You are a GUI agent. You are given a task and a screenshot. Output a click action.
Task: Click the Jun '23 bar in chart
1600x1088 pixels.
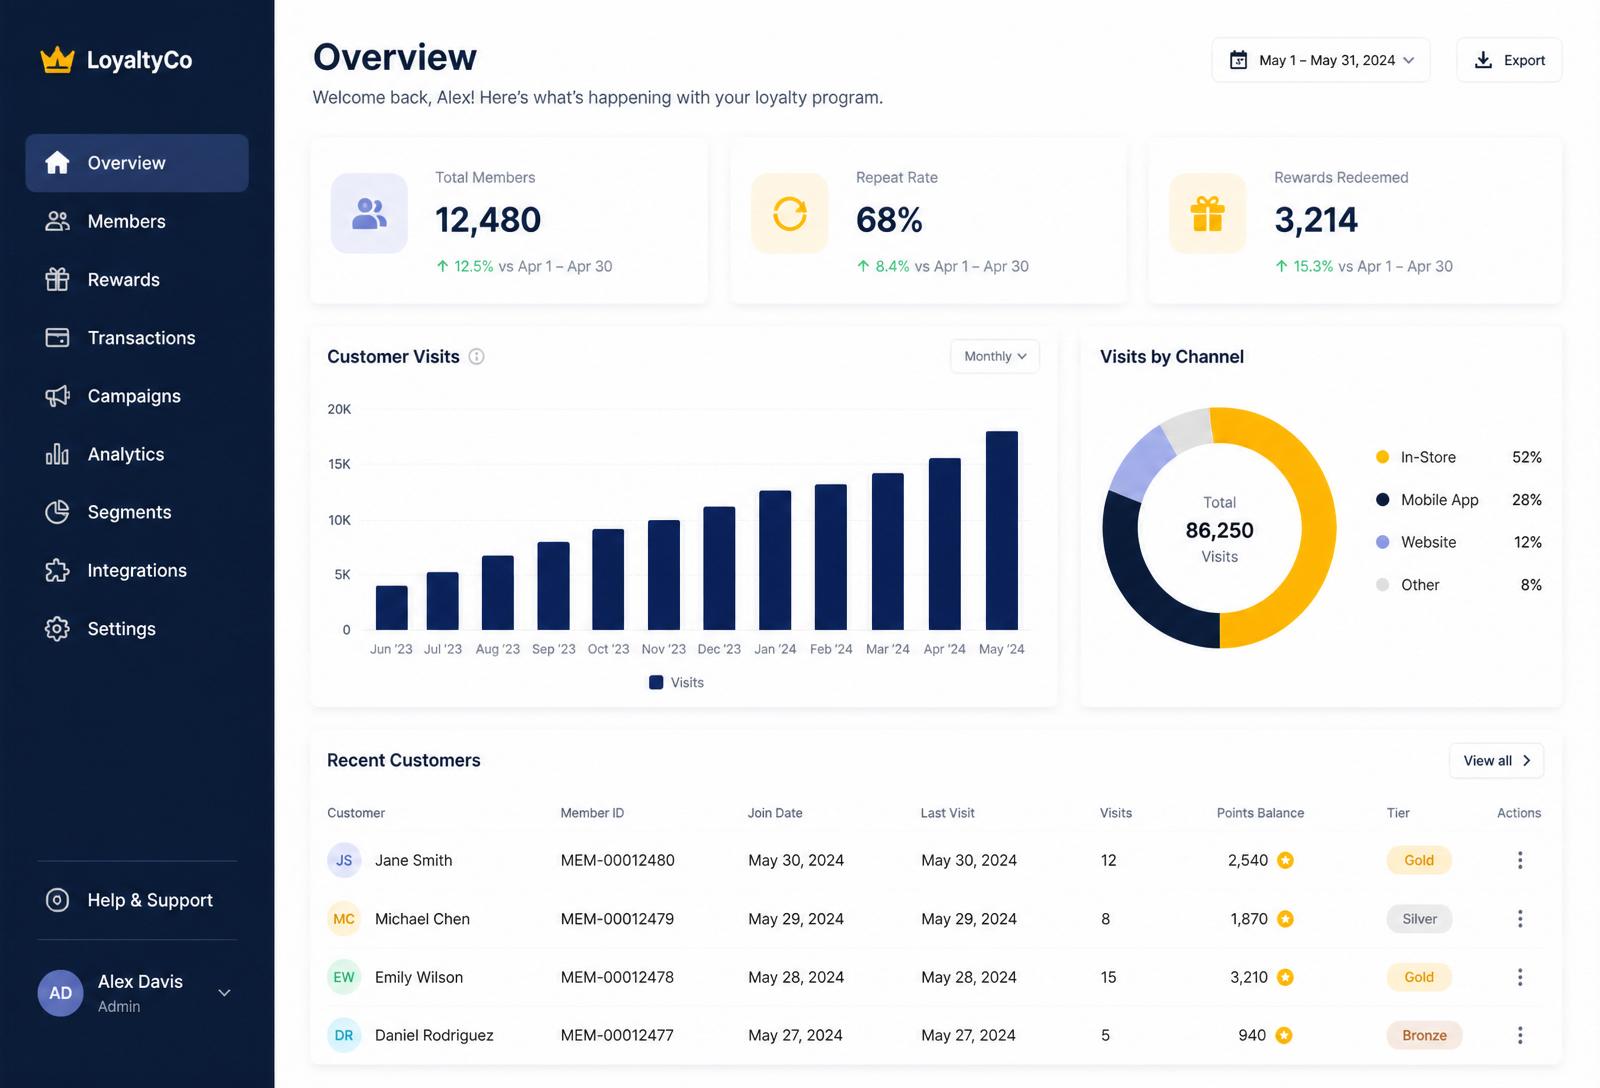coord(391,608)
